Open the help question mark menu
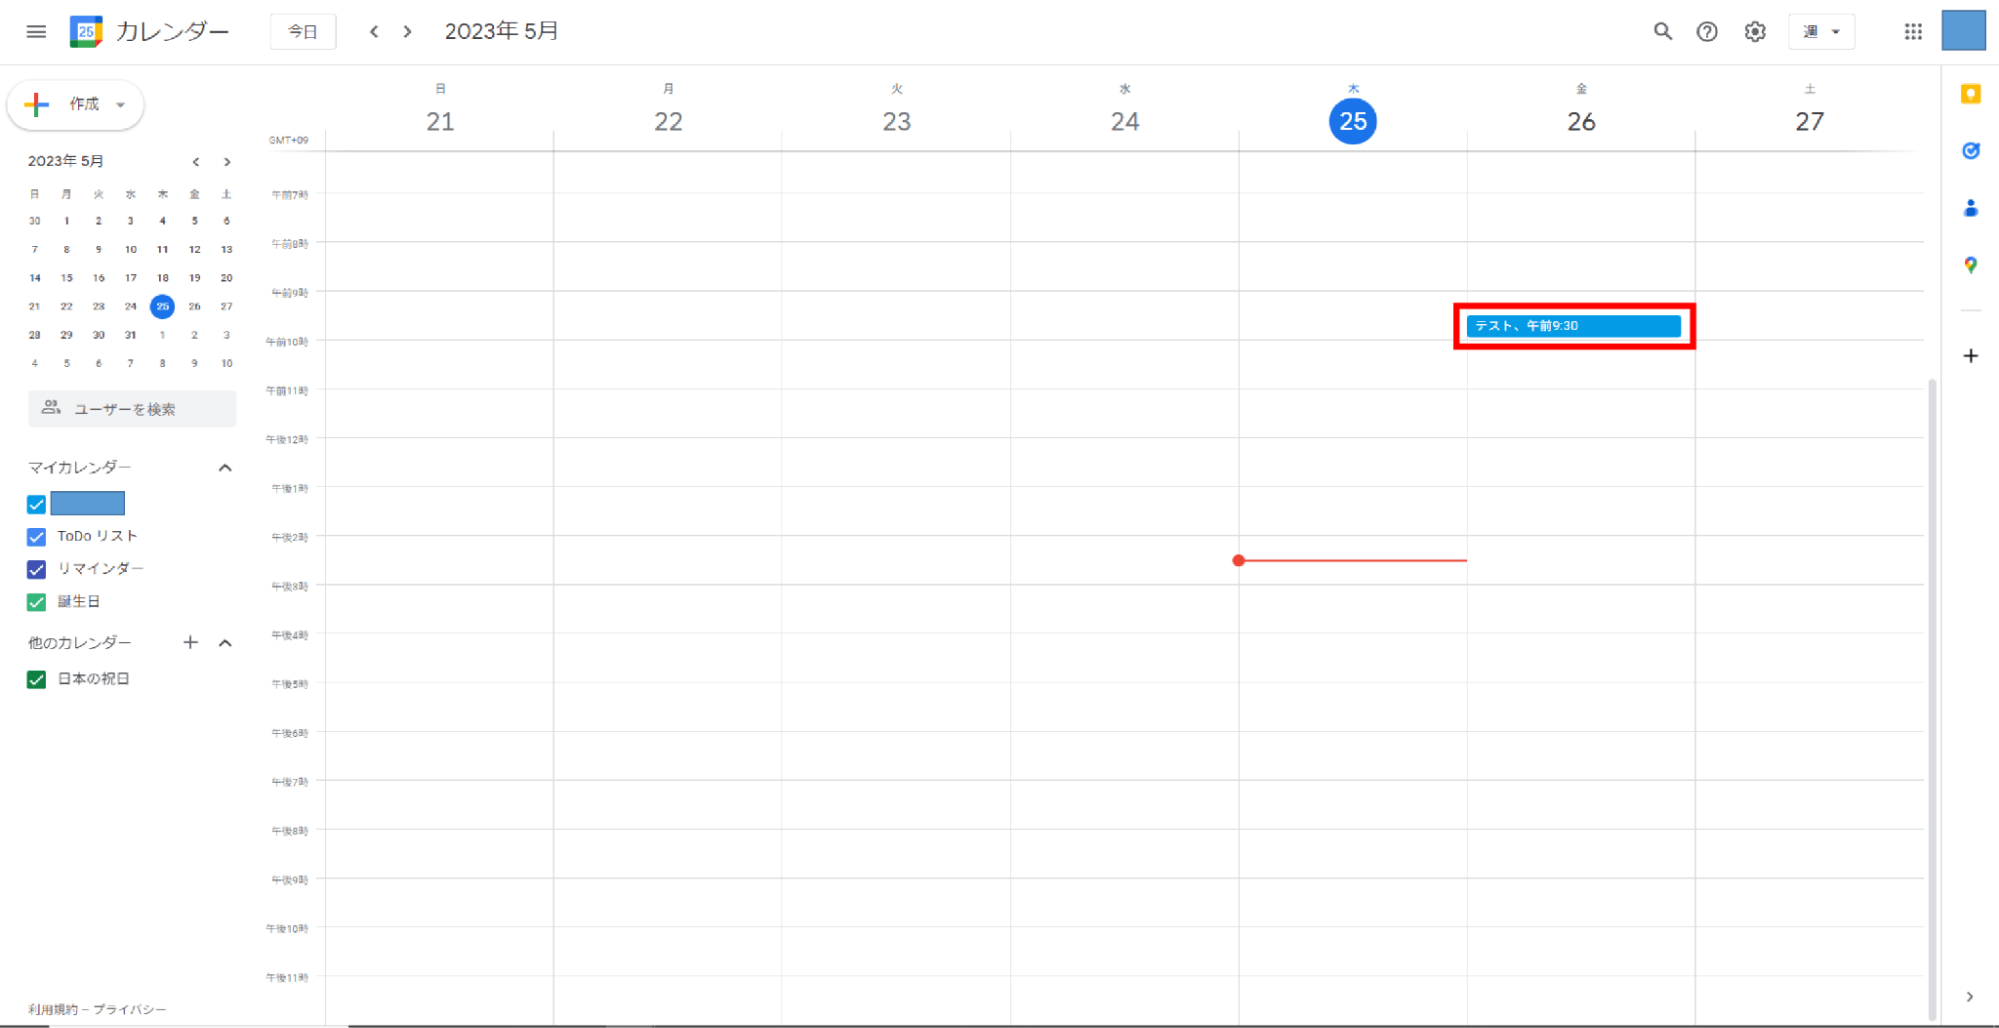 point(1707,32)
